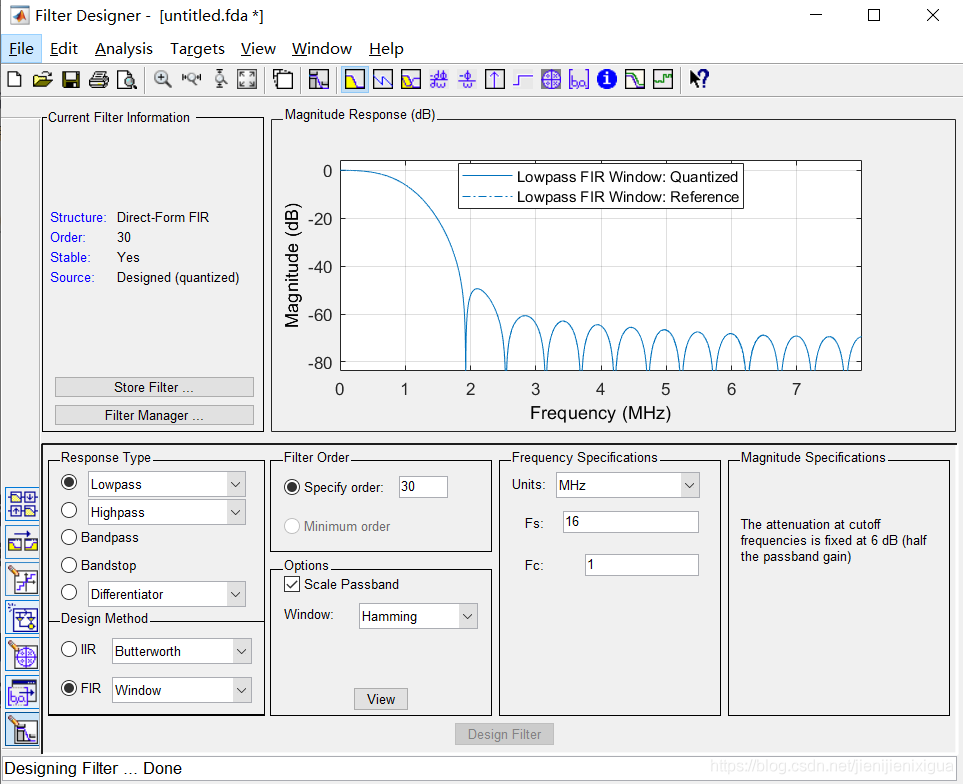Screen dimensions: 963x784
Task: Select the Specify order radio button
Action: coord(292,487)
